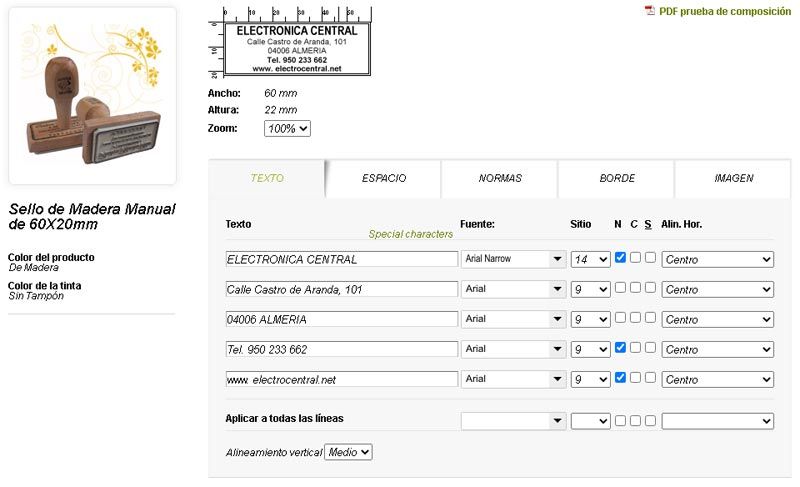
Task: Open size dropdown for www. electrocentral.net line
Action: [590, 379]
